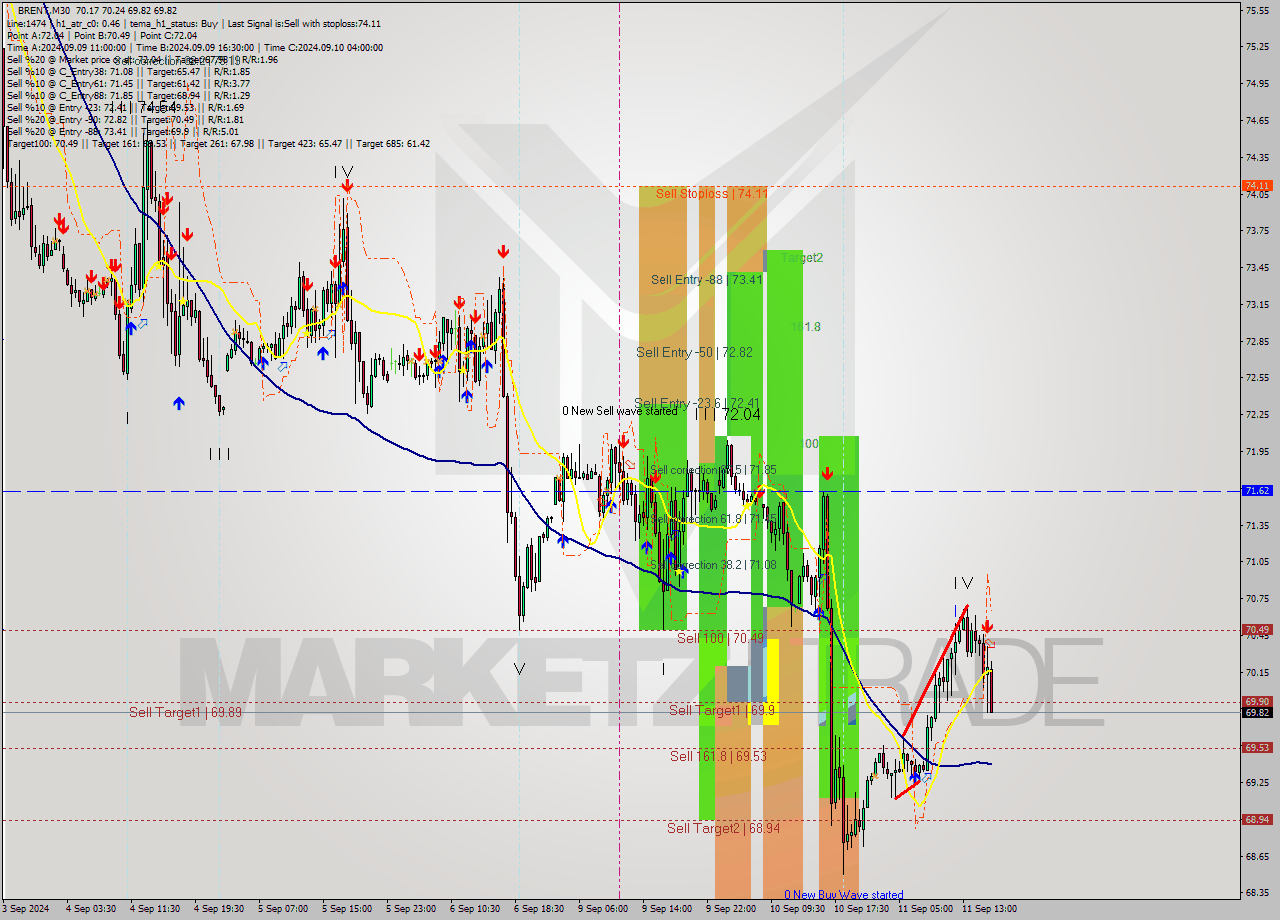Click the current price 69.82 axis tag

point(1257,713)
